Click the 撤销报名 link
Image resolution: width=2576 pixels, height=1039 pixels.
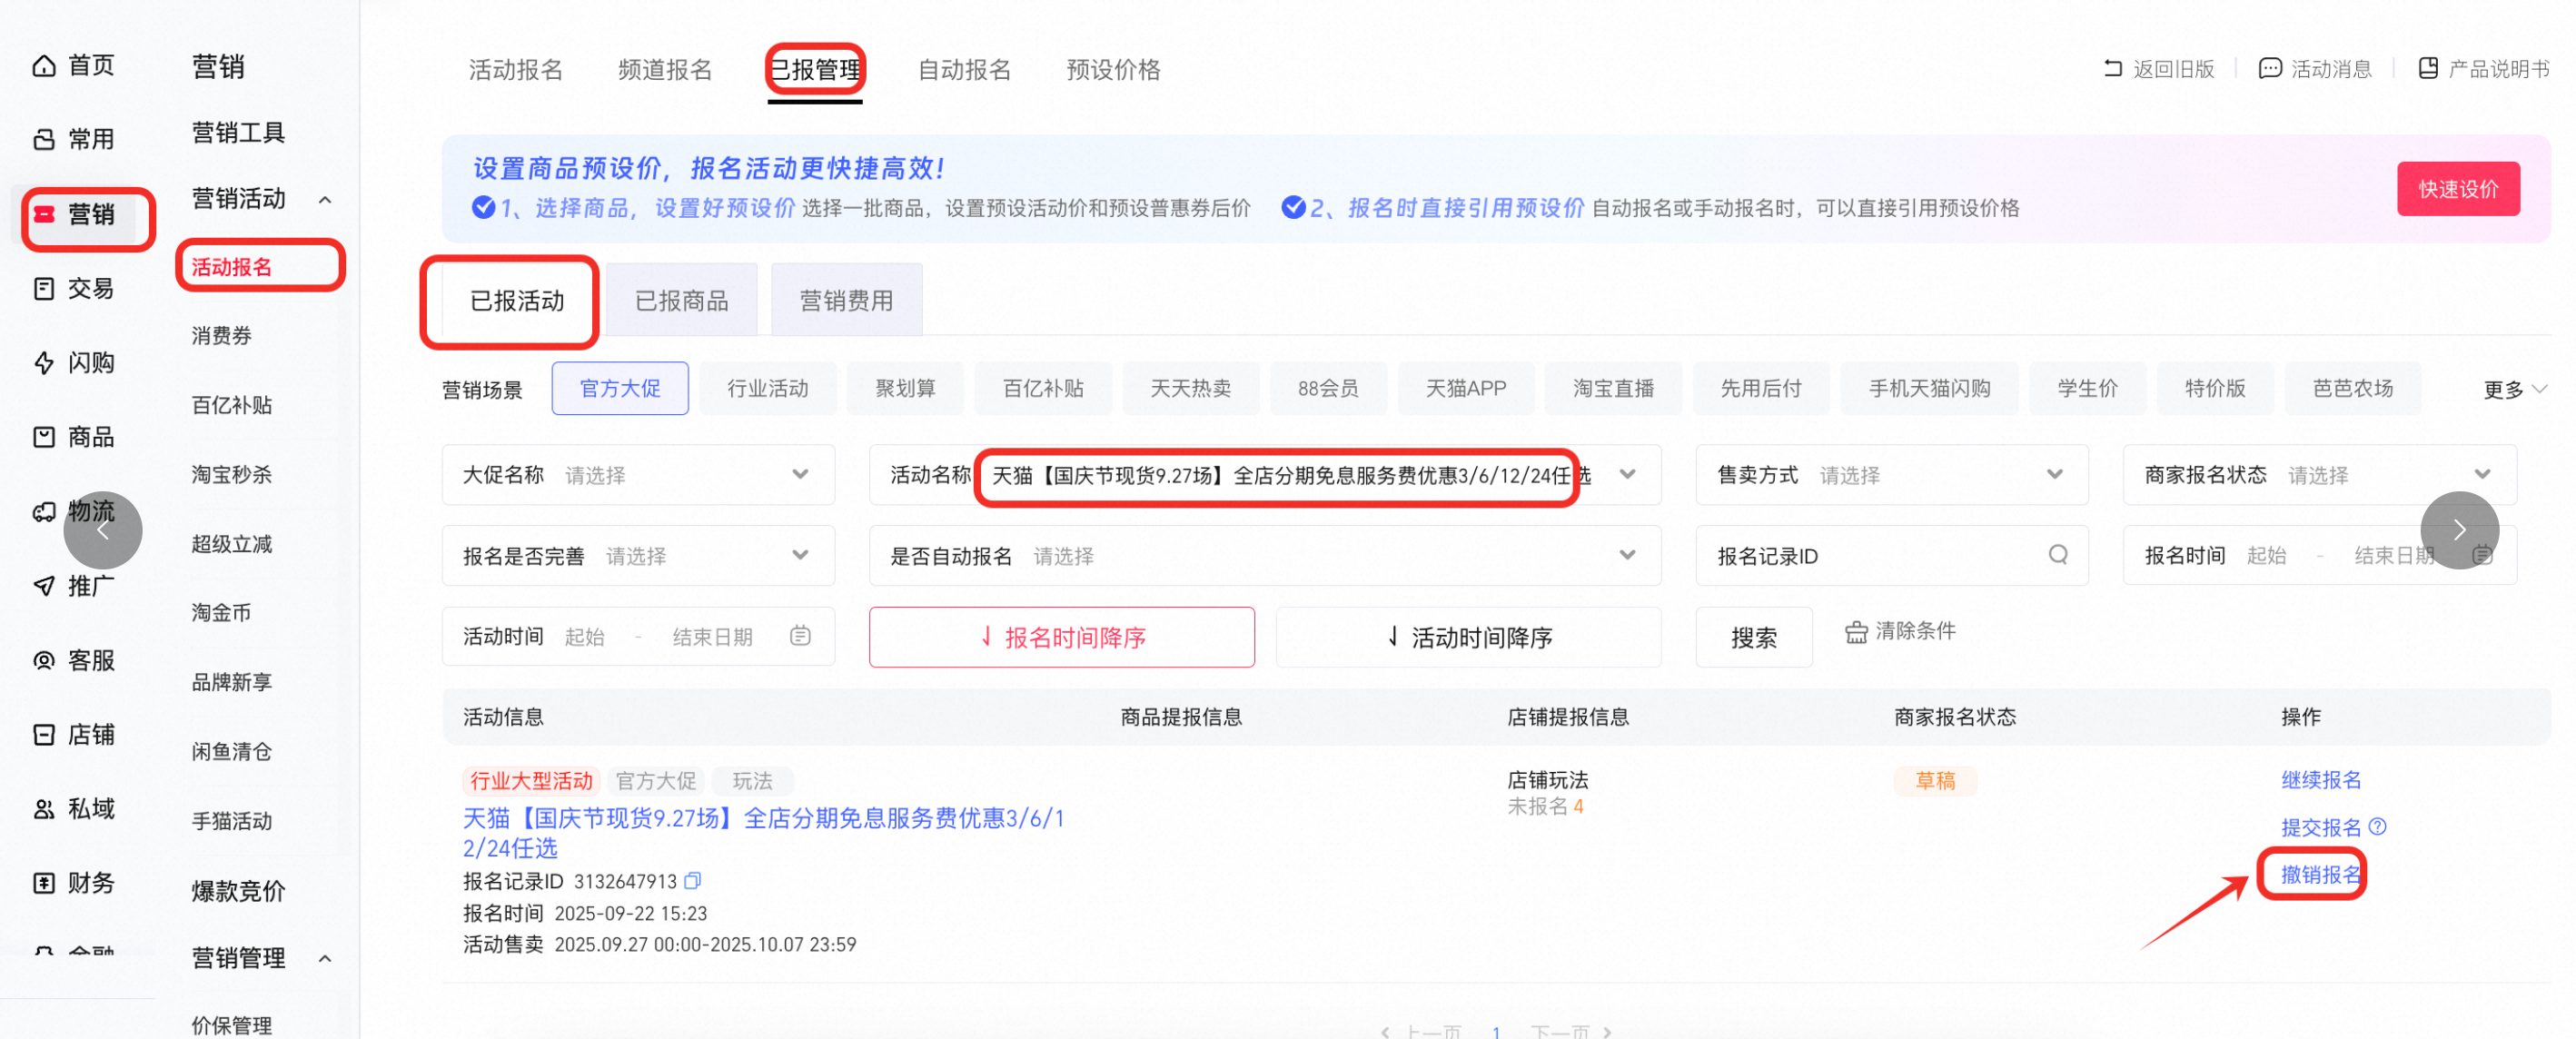pos(2320,874)
